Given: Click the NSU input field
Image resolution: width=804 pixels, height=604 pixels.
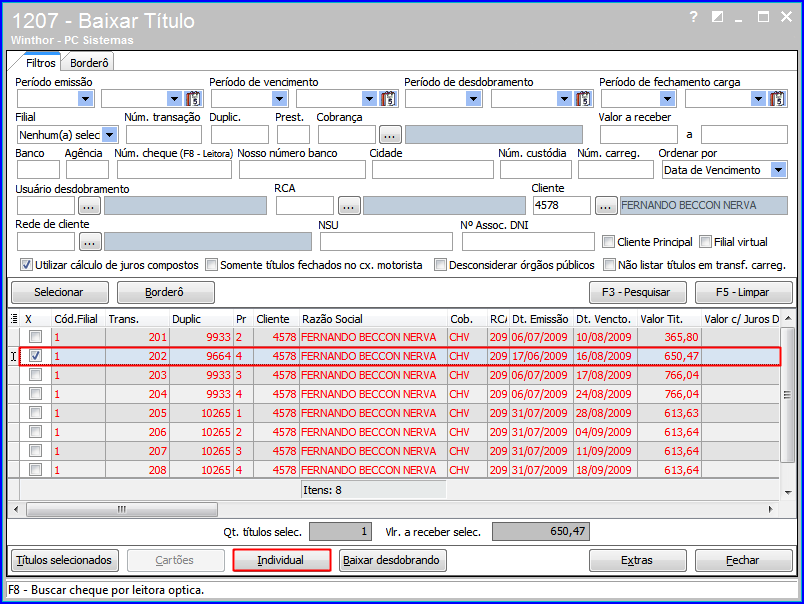Looking at the screenshot, I should (x=387, y=241).
